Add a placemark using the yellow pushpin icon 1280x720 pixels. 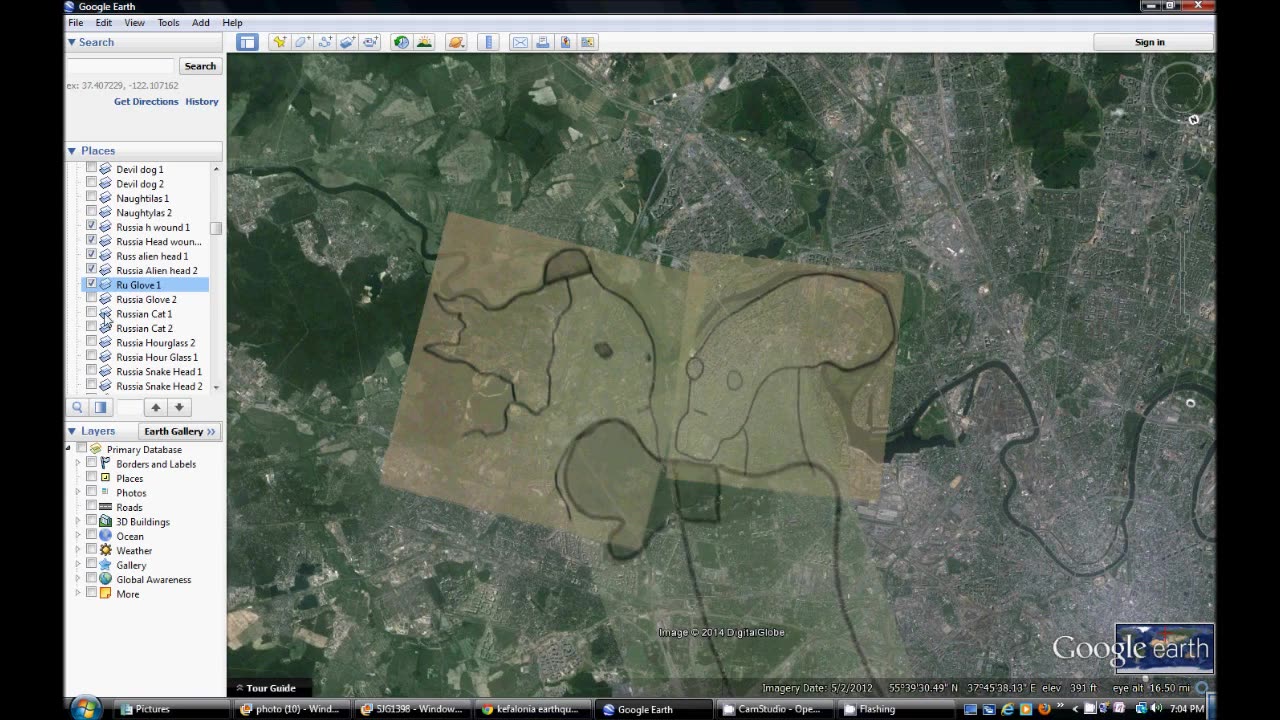tap(279, 42)
